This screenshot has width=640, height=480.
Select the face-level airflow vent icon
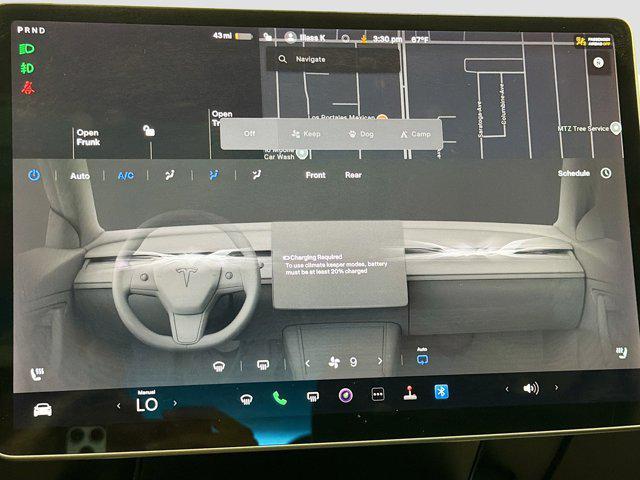point(214,175)
